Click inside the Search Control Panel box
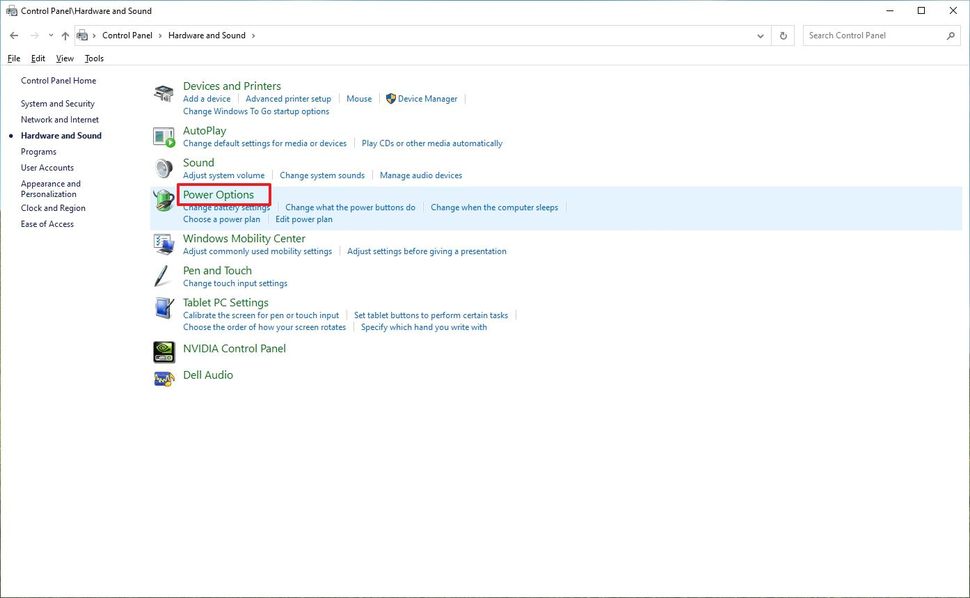This screenshot has width=970, height=598. point(880,35)
